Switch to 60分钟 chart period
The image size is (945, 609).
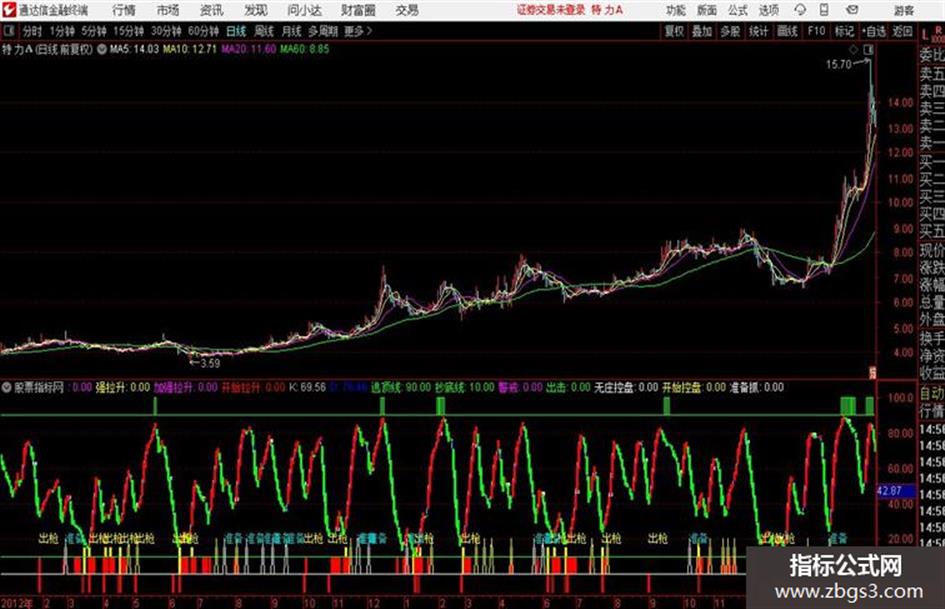point(203,31)
